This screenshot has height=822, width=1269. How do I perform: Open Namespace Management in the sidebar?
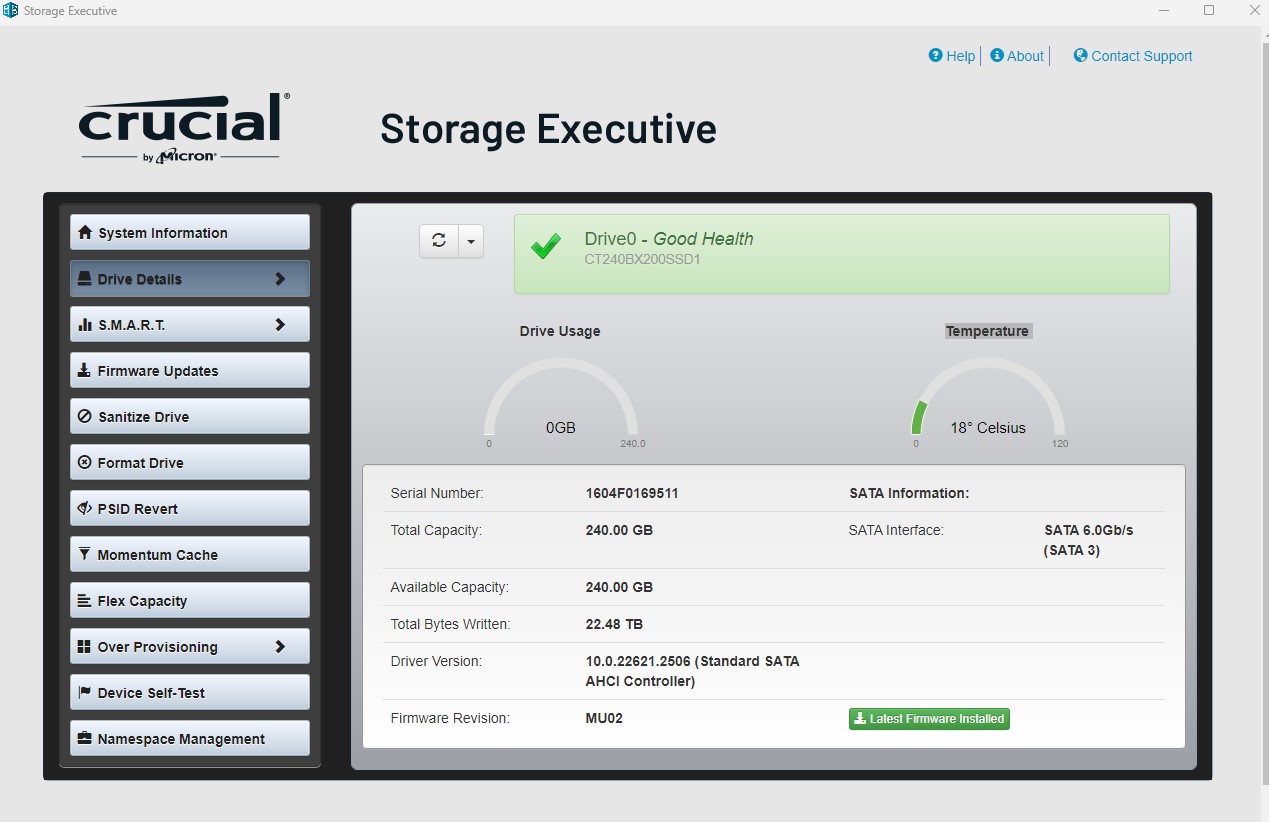coord(189,739)
